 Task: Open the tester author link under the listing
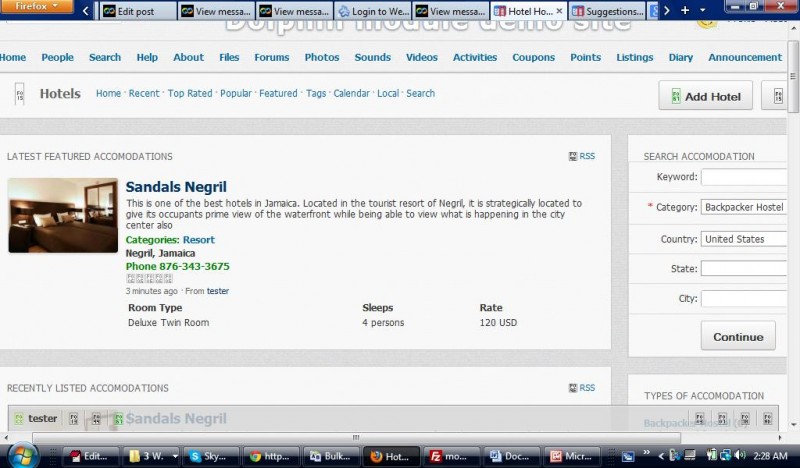pyautogui.click(x=218, y=291)
